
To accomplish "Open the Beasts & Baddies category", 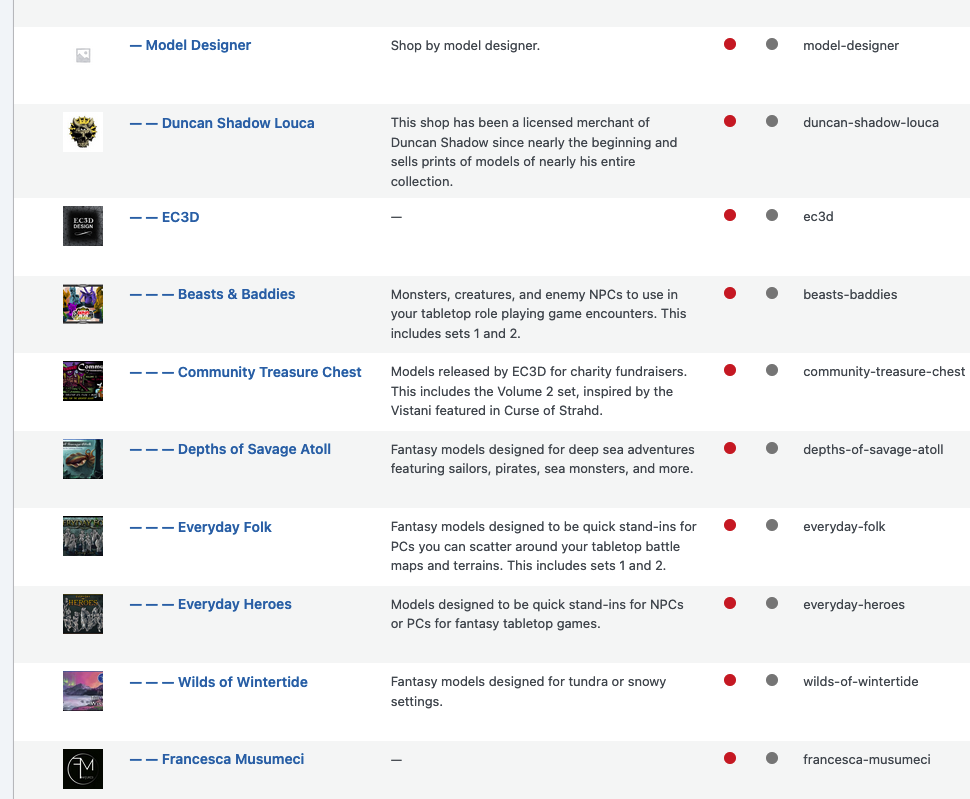I will [x=236, y=294].
